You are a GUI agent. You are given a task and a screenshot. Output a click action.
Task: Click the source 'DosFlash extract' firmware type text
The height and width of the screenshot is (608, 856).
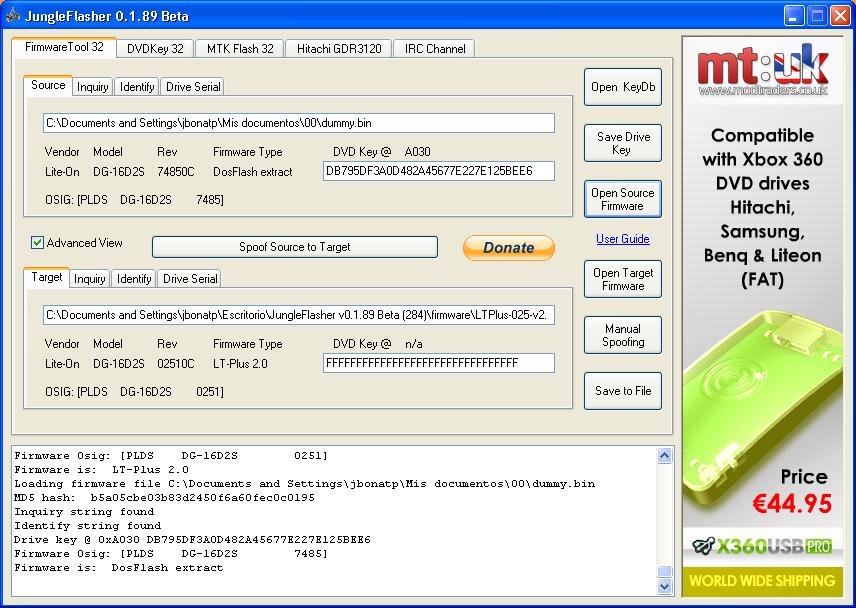point(253,172)
